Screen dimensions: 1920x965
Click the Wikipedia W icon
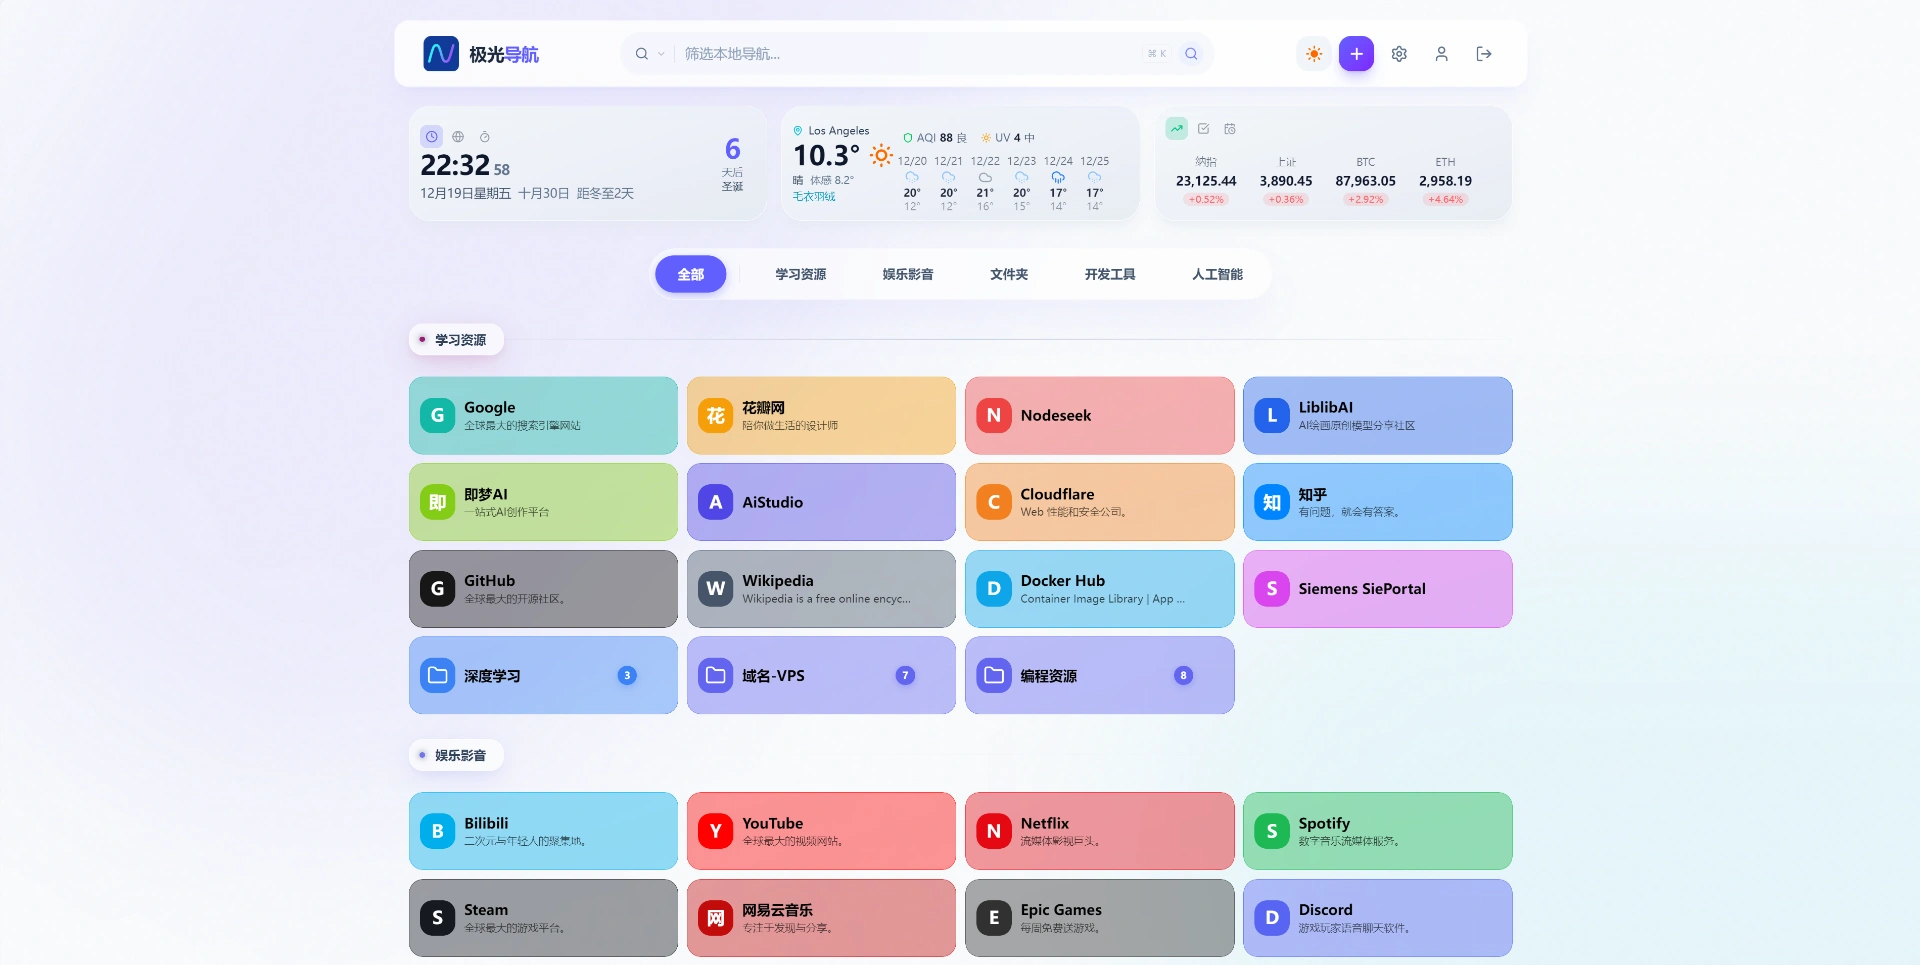(x=716, y=589)
